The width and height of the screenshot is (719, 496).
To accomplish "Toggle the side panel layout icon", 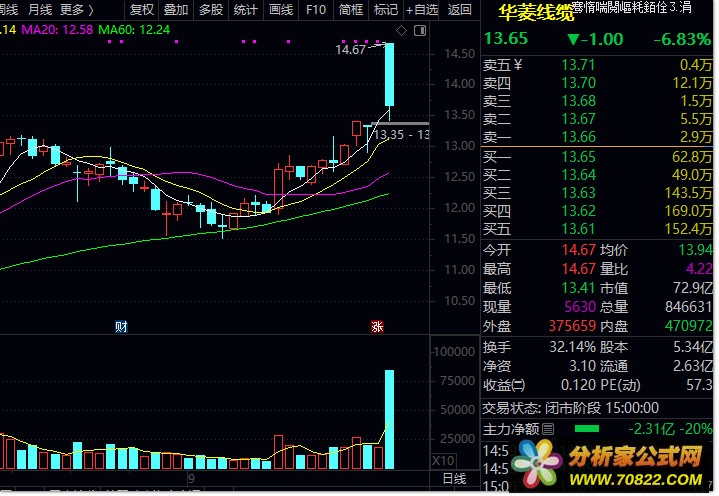I will (x=420, y=31).
